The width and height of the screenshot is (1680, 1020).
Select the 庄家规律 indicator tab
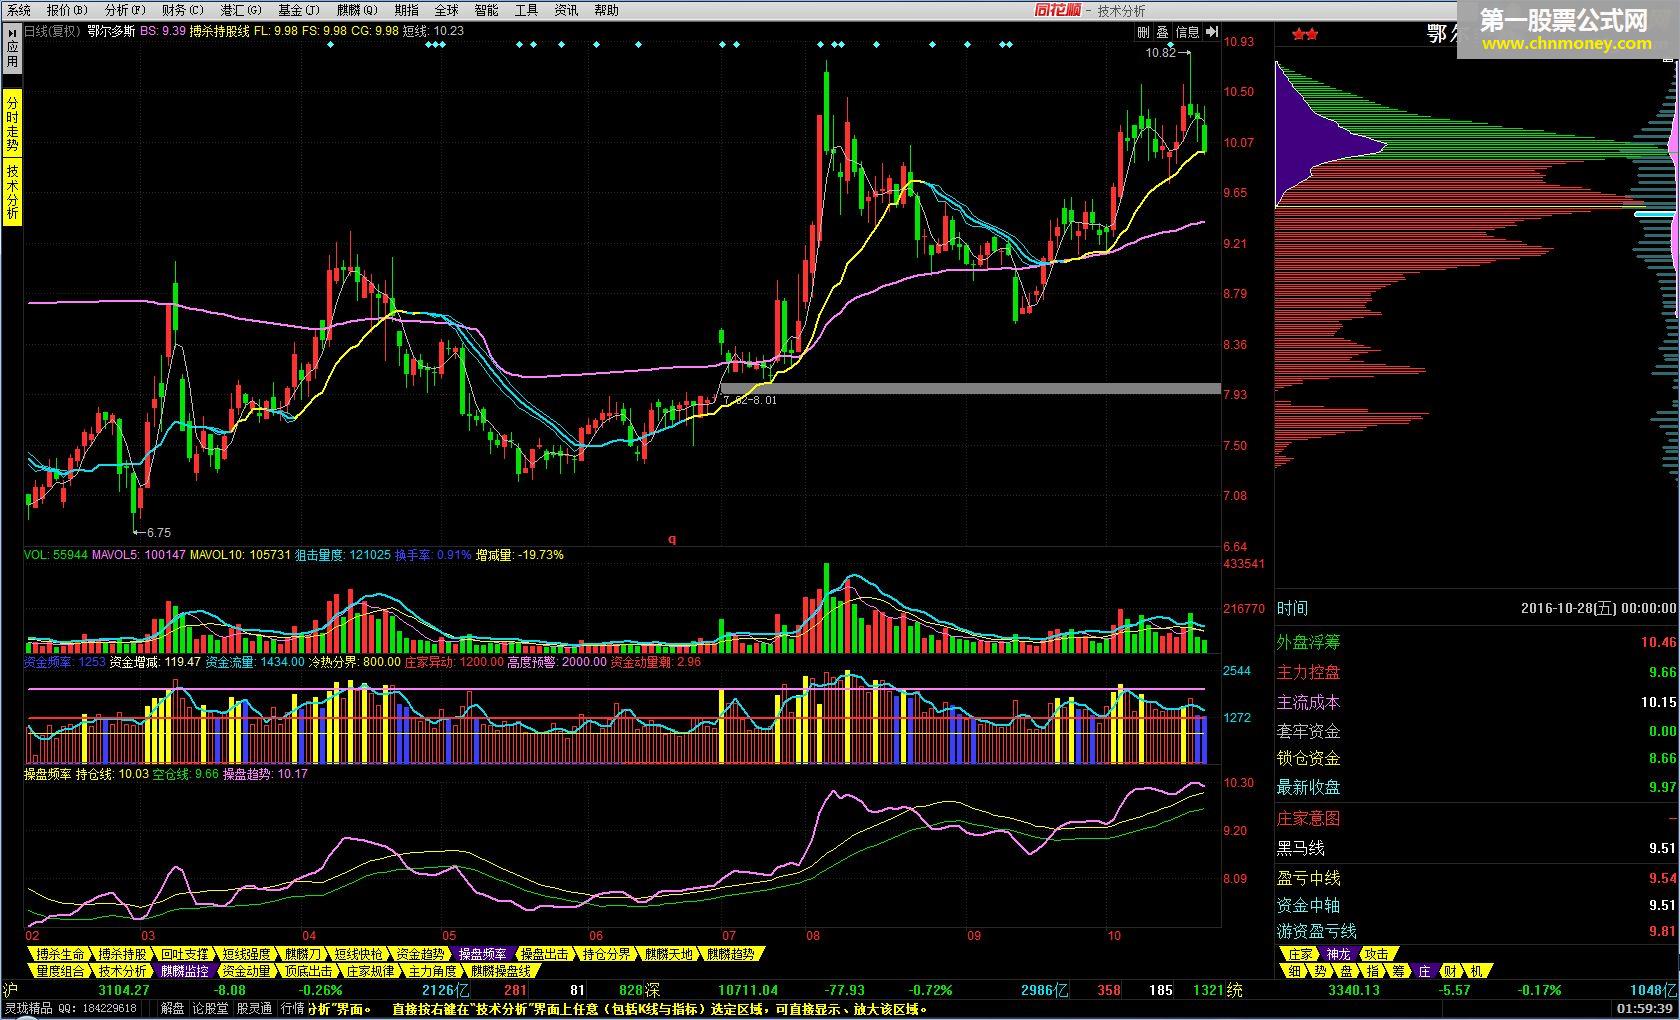[x=370, y=970]
